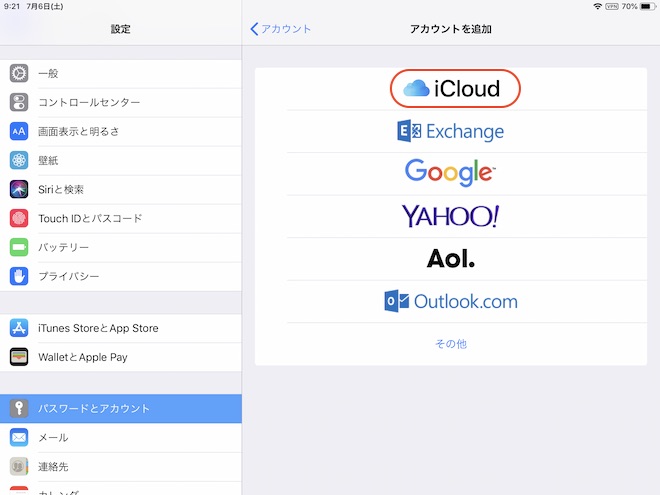Image resolution: width=660 pixels, height=495 pixels.
Task: Tap the 9:21 clock in status bar
Action: [x=12, y=6]
